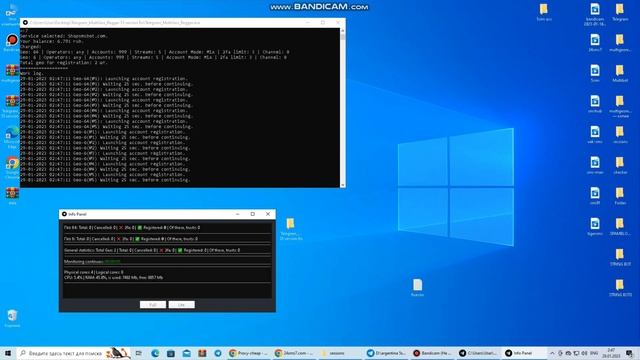This screenshot has height=360, width=640.
Task: Click the console scrollbar up arrow
Action: click(342, 31)
